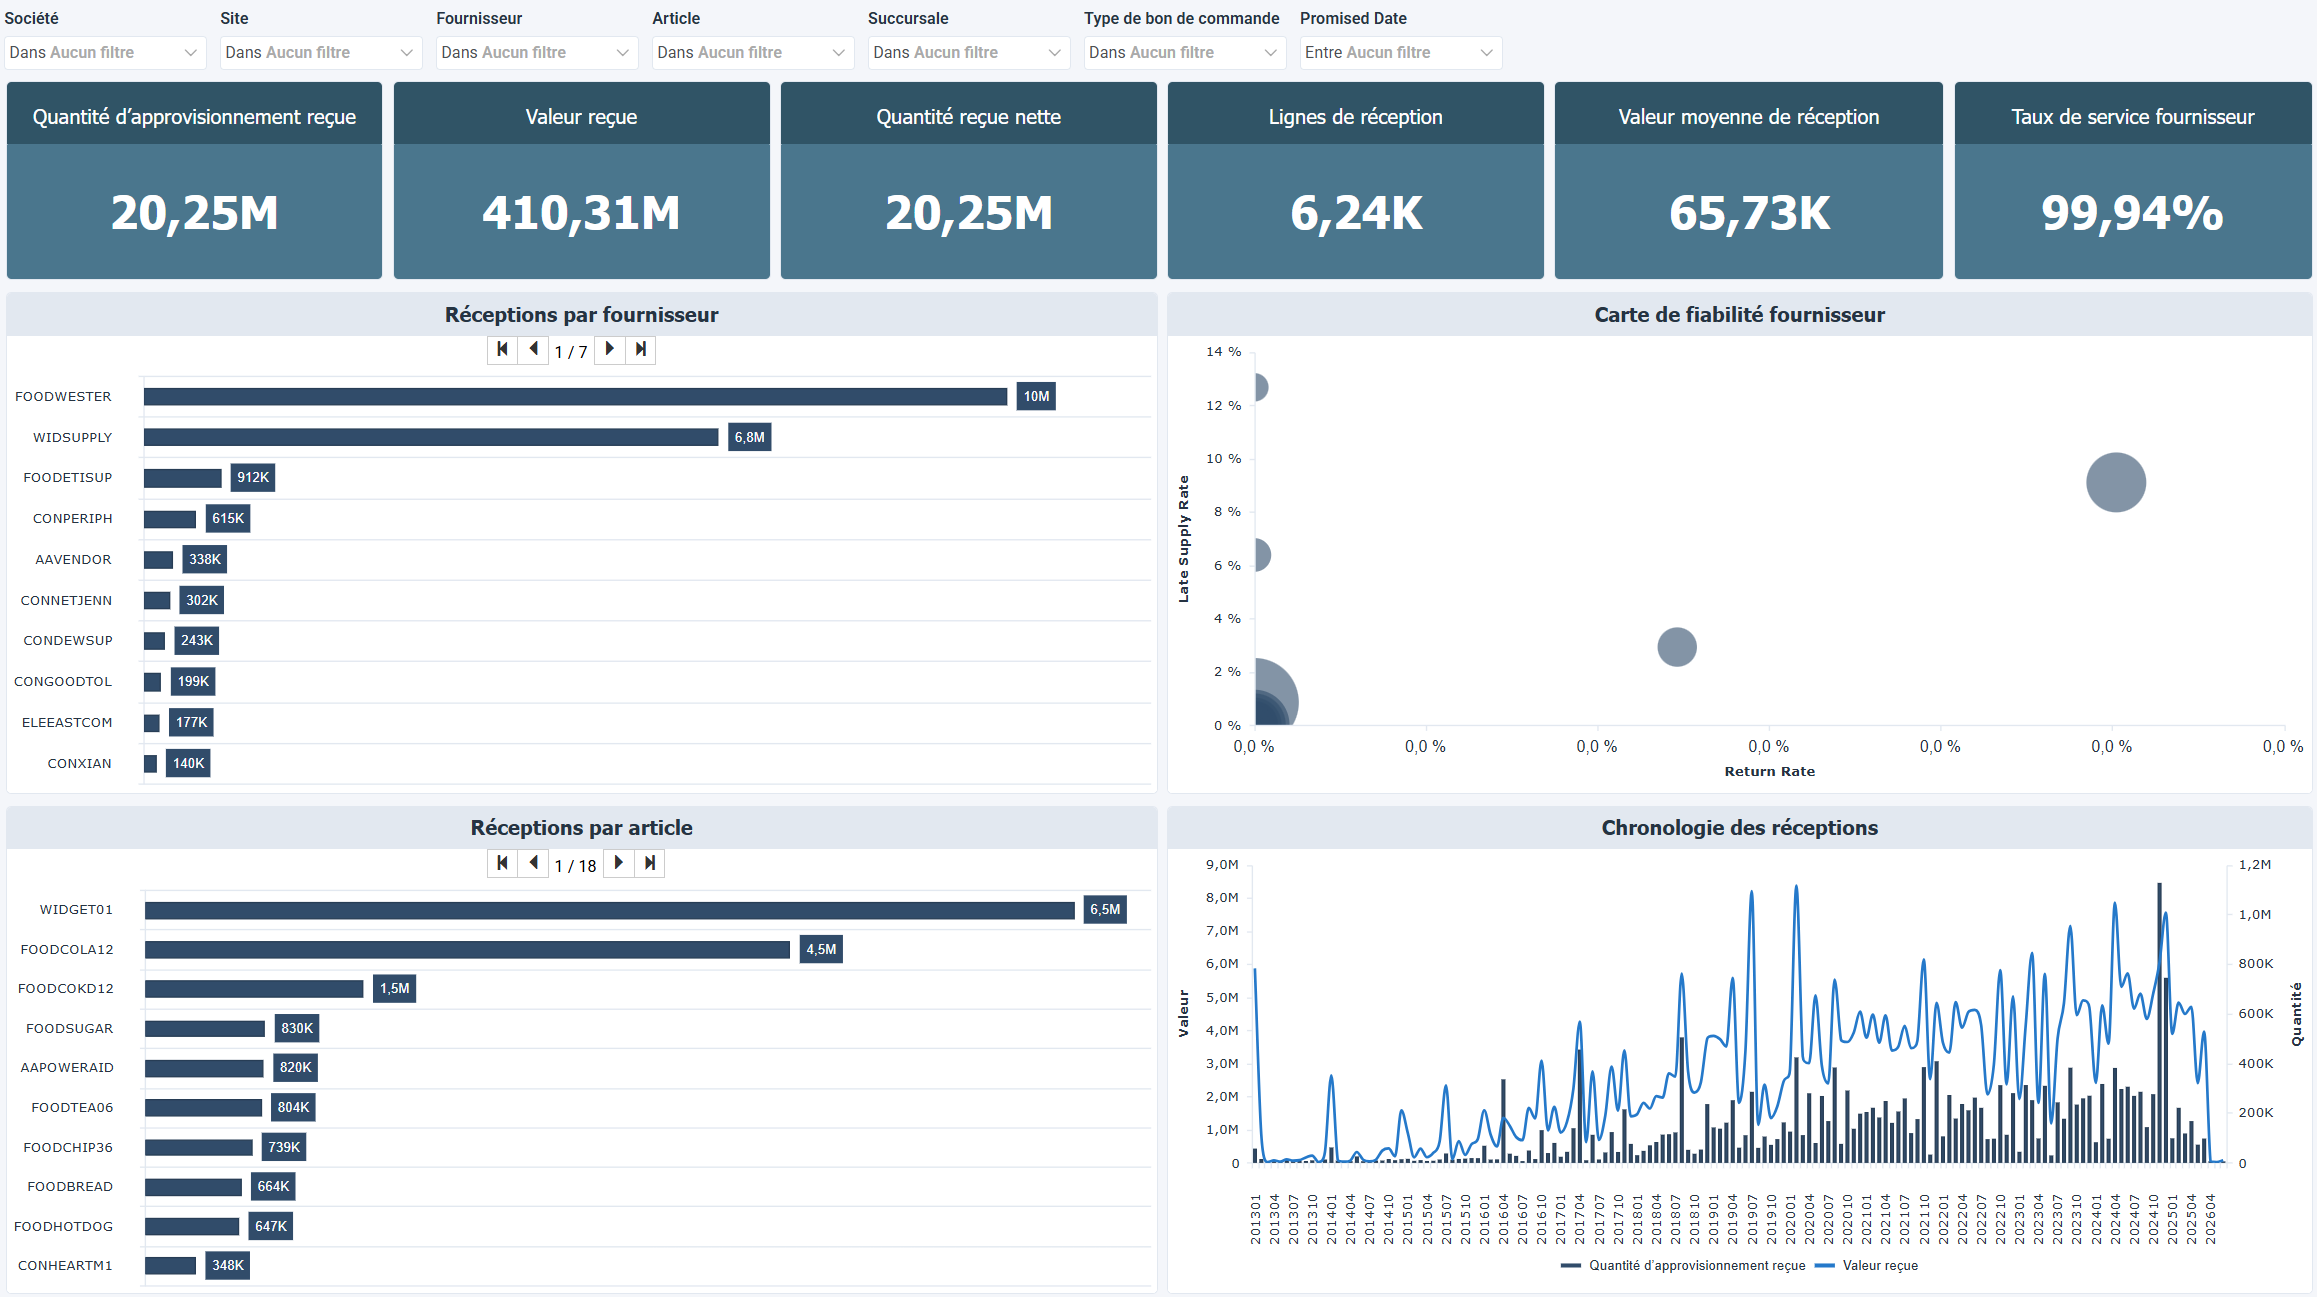Open the Fournisseur filter dropdown
2317x1297 pixels.
pyautogui.click(x=536, y=52)
